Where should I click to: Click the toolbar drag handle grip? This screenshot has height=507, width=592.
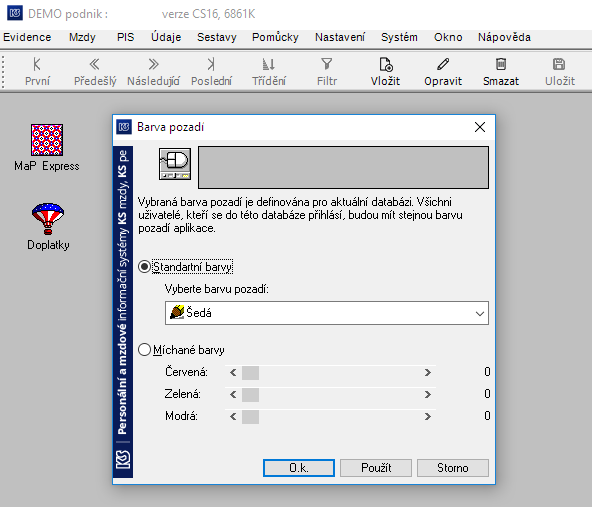coord(3,72)
